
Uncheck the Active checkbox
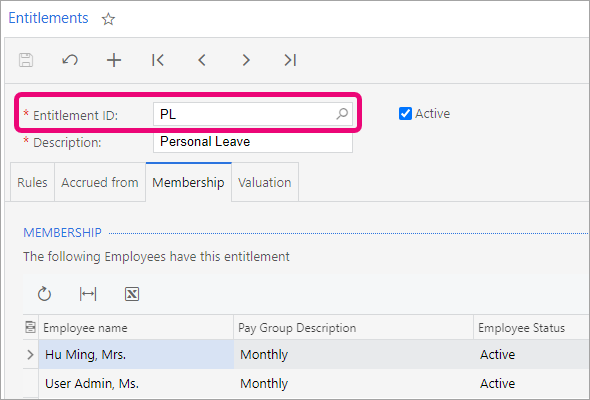tap(405, 114)
